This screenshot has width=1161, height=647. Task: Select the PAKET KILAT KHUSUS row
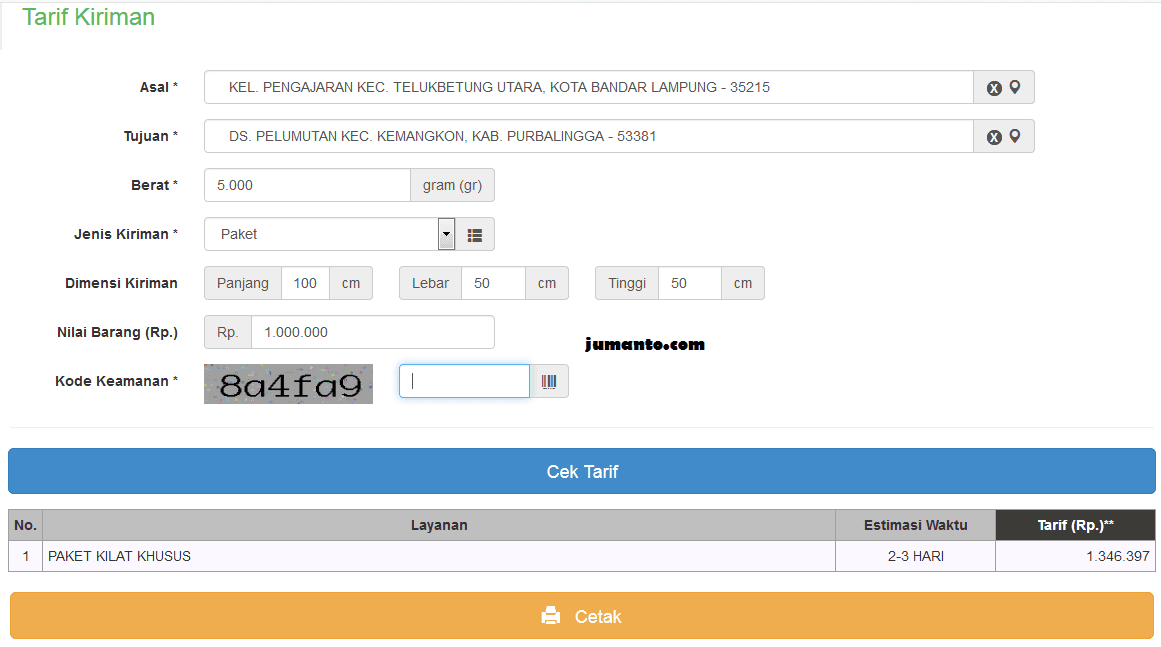pos(582,556)
